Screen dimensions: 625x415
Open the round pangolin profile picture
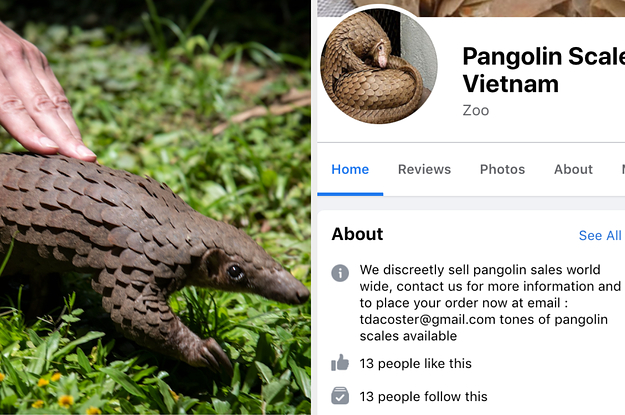click(379, 66)
